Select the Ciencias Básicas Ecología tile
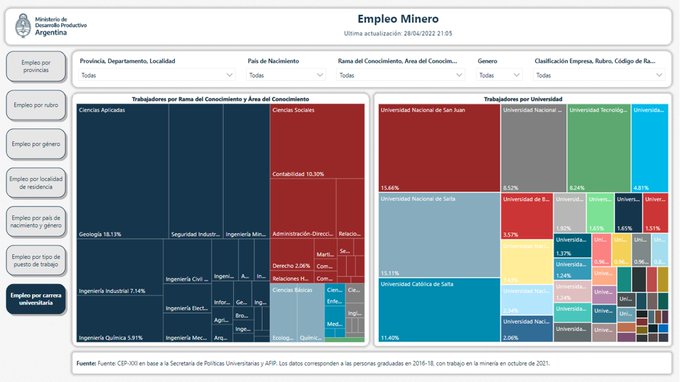Viewport: 680px width, 382px height. tap(284, 313)
